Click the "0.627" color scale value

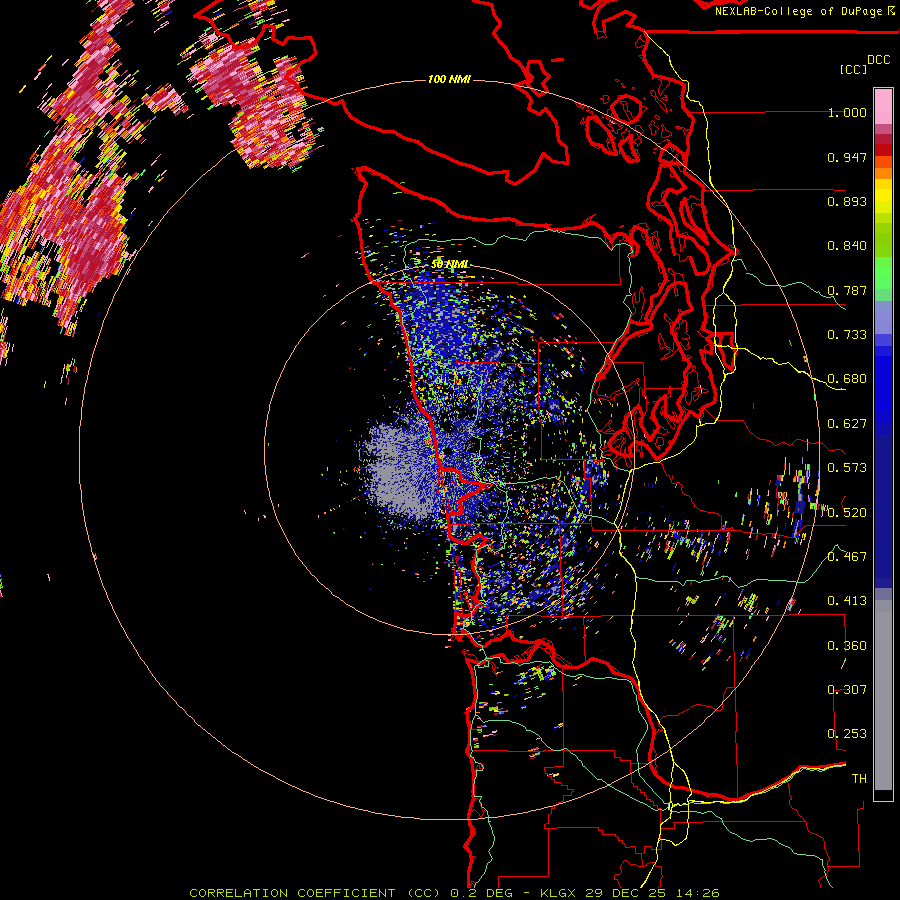847,424
